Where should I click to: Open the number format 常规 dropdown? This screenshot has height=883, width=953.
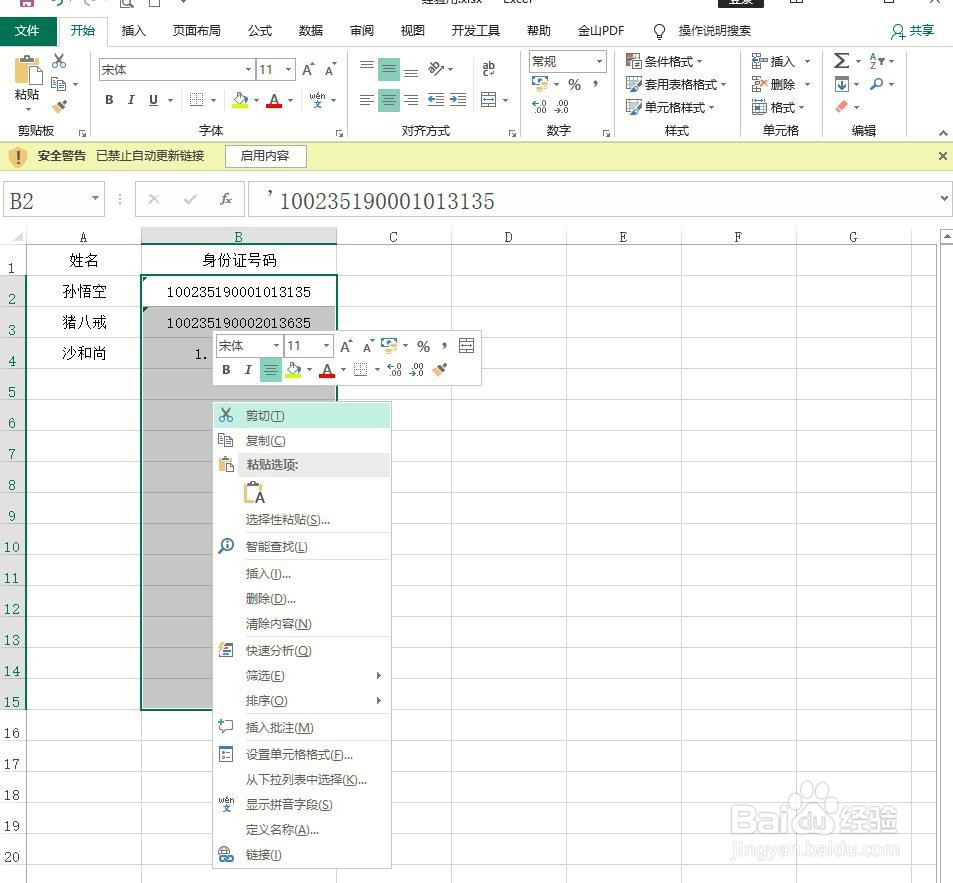599,61
